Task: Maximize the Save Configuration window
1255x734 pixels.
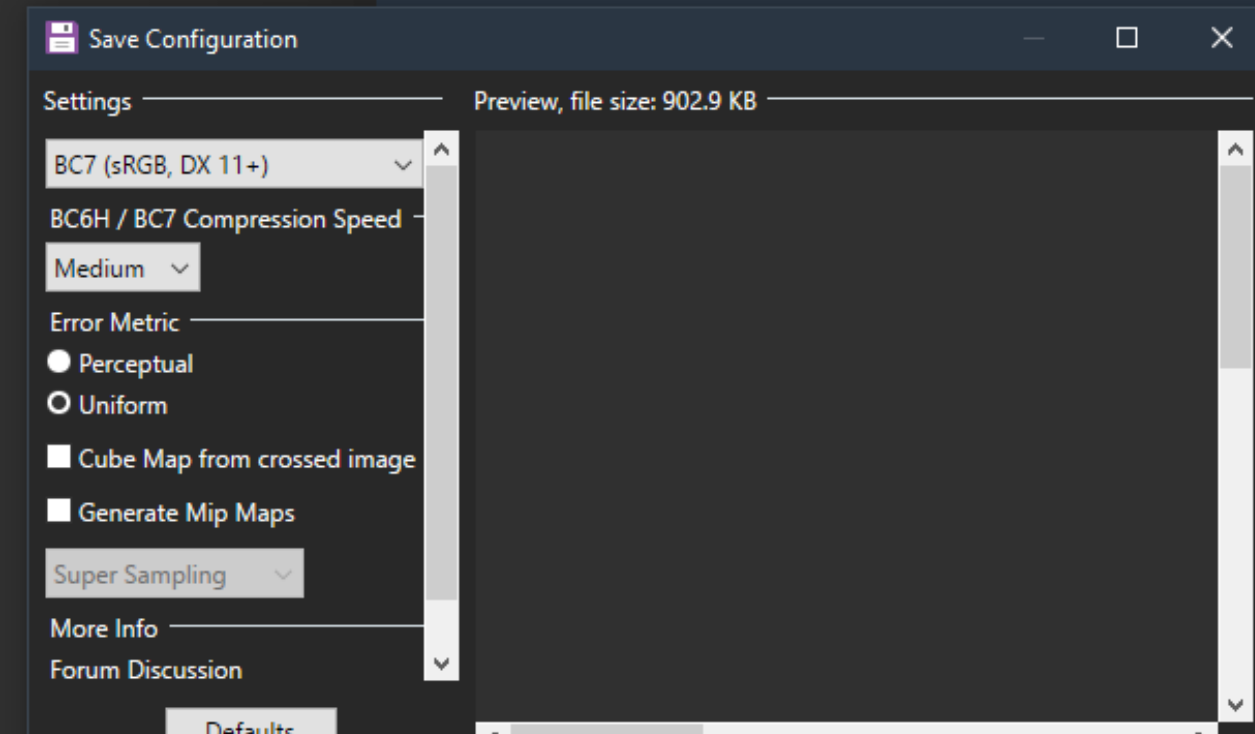Action: point(1127,38)
